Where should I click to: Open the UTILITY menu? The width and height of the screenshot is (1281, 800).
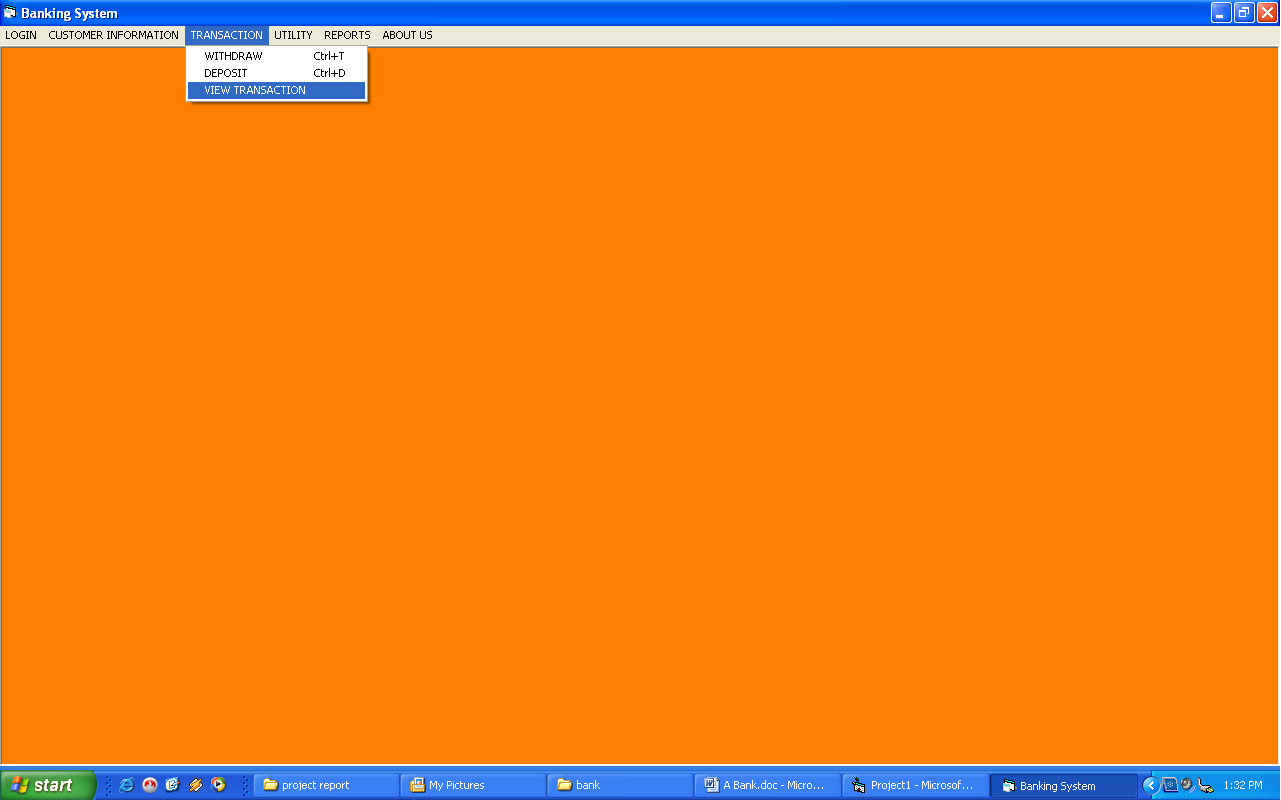click(292, 35)
